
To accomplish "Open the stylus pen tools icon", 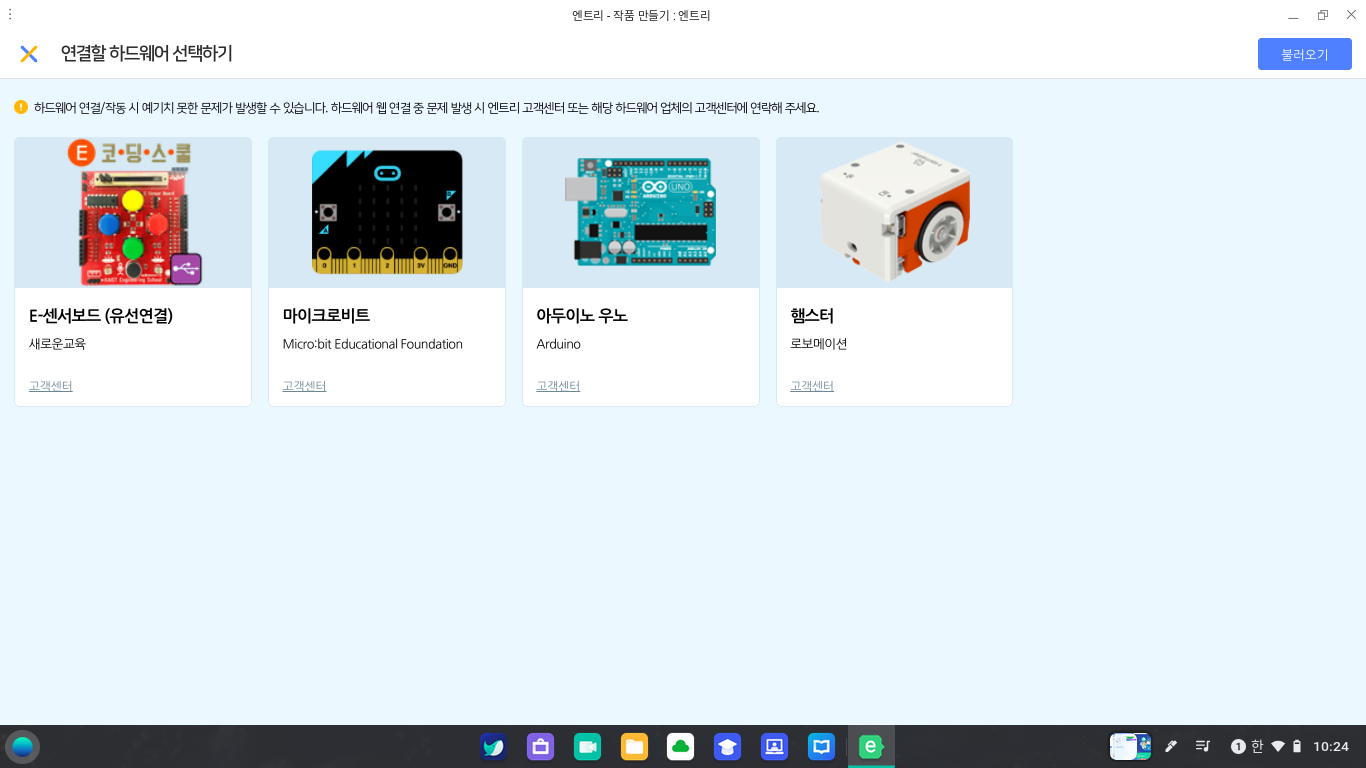I will pos(1171,747).
